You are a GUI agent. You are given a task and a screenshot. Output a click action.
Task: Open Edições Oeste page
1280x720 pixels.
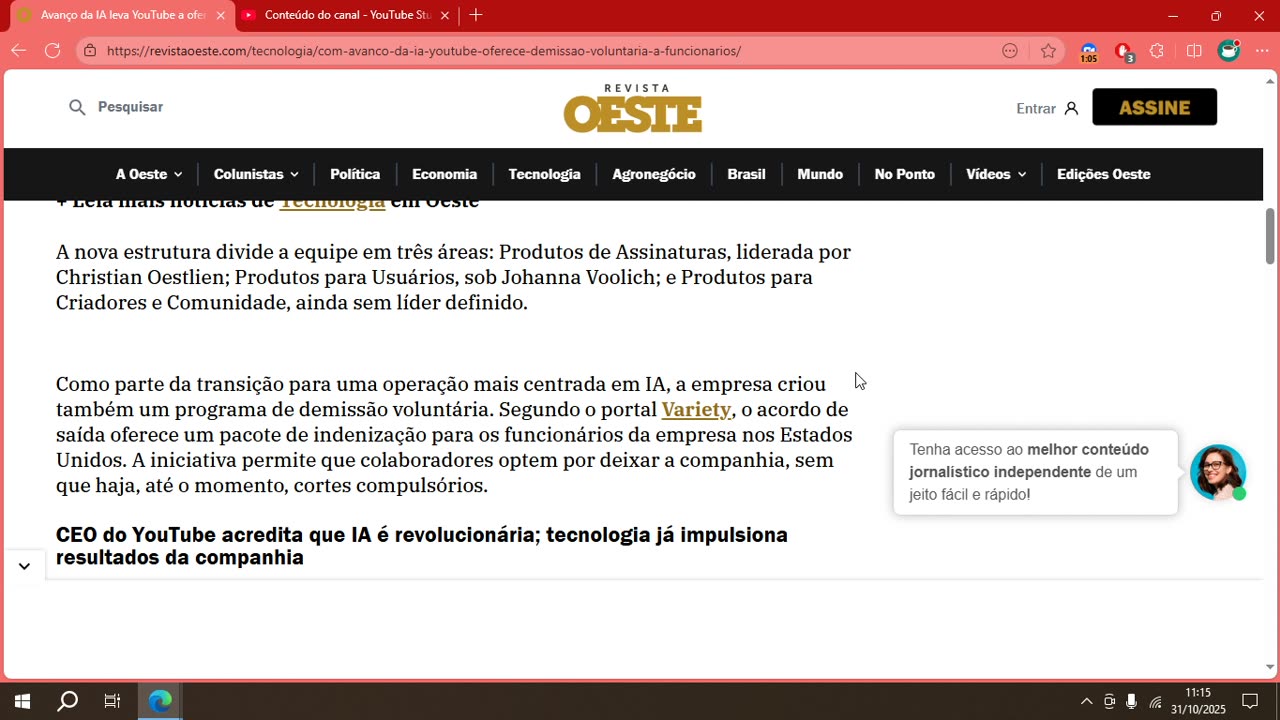coord(1103,174)
